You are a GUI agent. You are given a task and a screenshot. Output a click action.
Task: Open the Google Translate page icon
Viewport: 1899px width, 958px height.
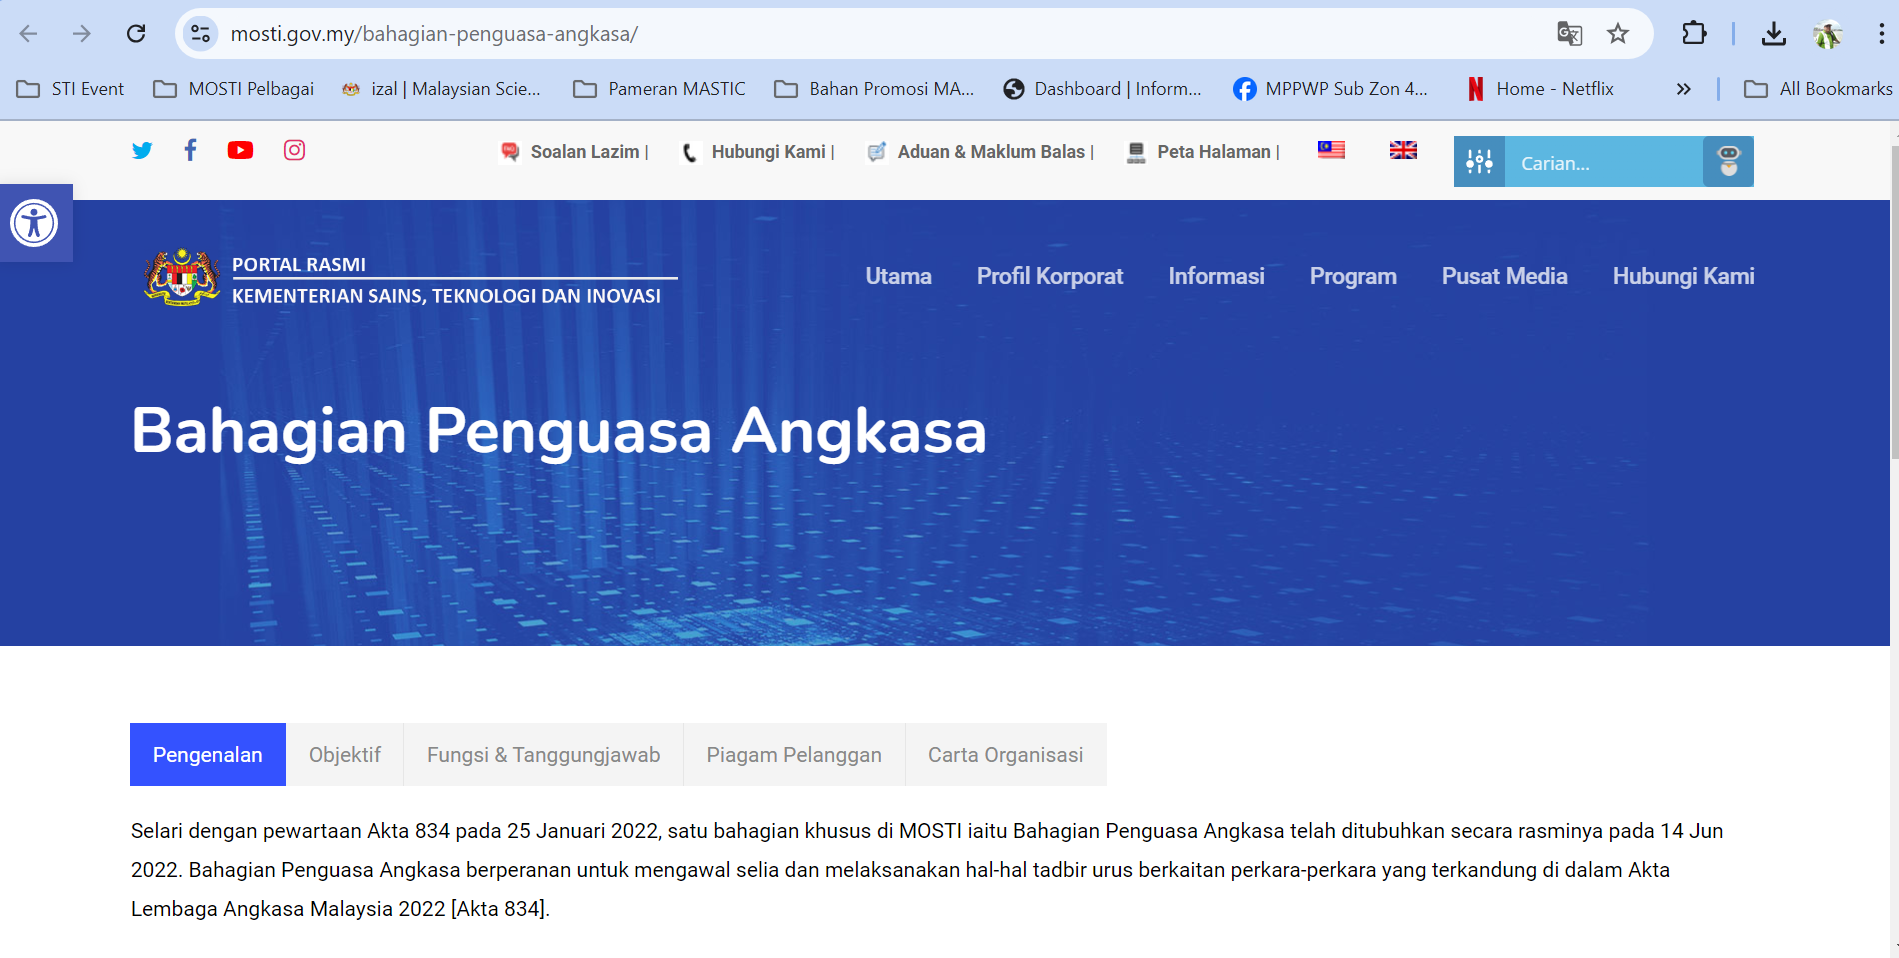[x=1569, y=34]
